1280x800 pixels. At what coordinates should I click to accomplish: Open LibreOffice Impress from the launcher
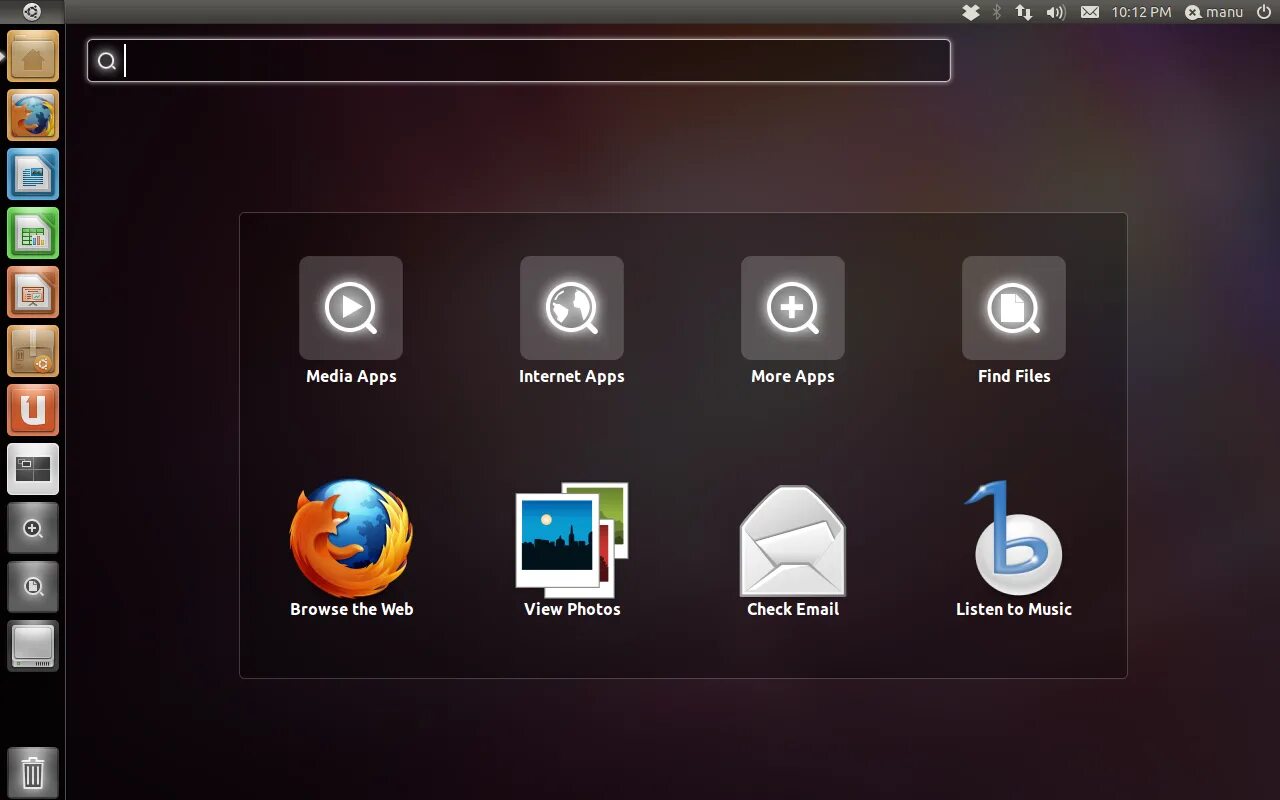pyautogui.click(x=33, y=292)
